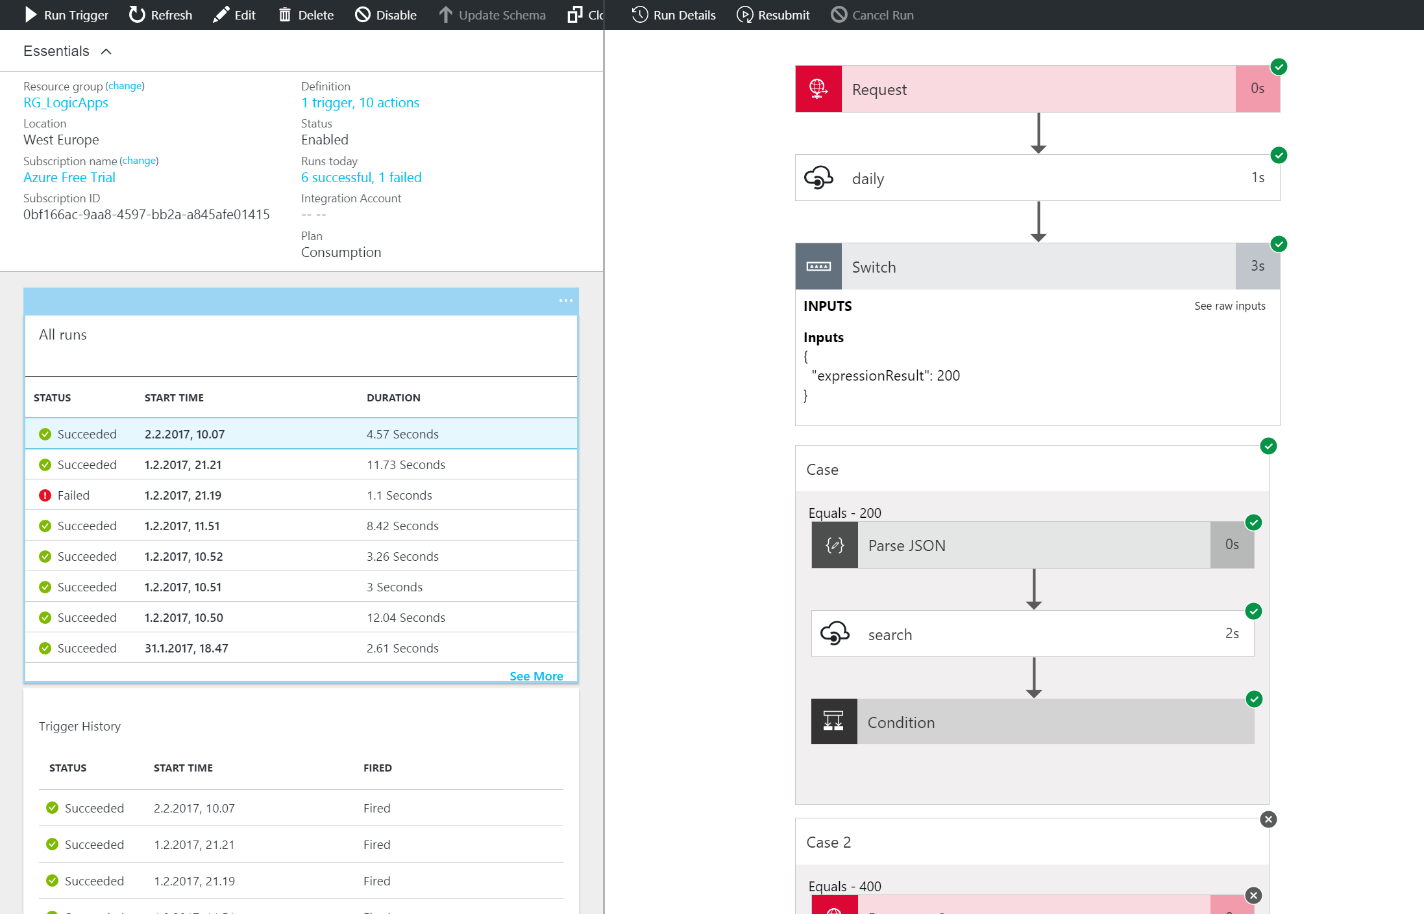Click the green success check on the Request step
Viewport: 1424px width, 914px height.
point(1278,67)
